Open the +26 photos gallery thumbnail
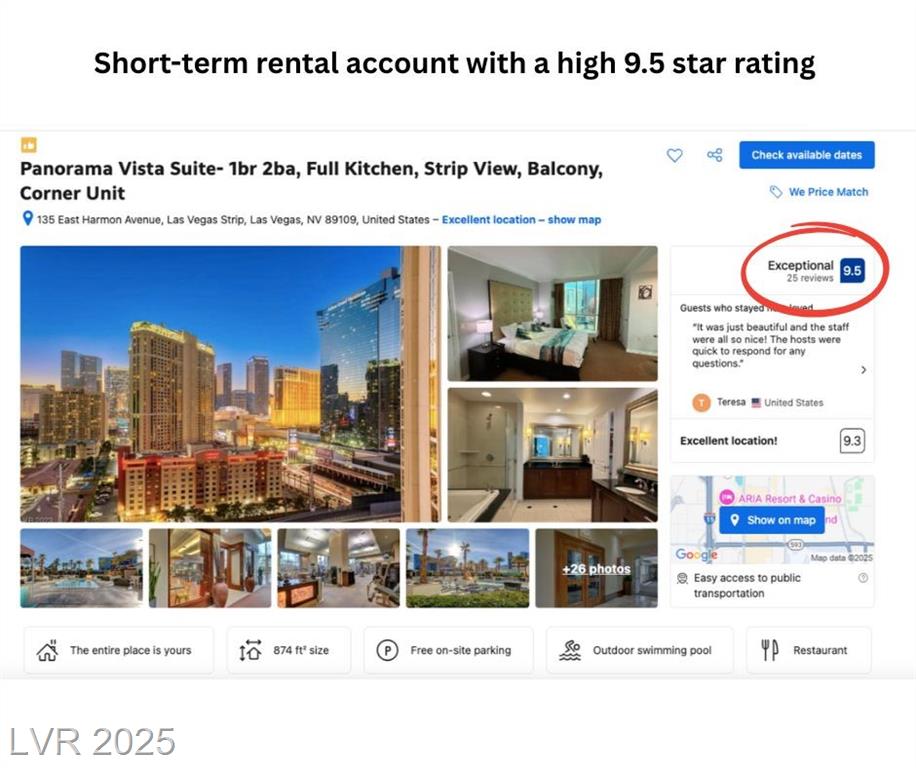The image size is (916, 768). coord(596,568)
